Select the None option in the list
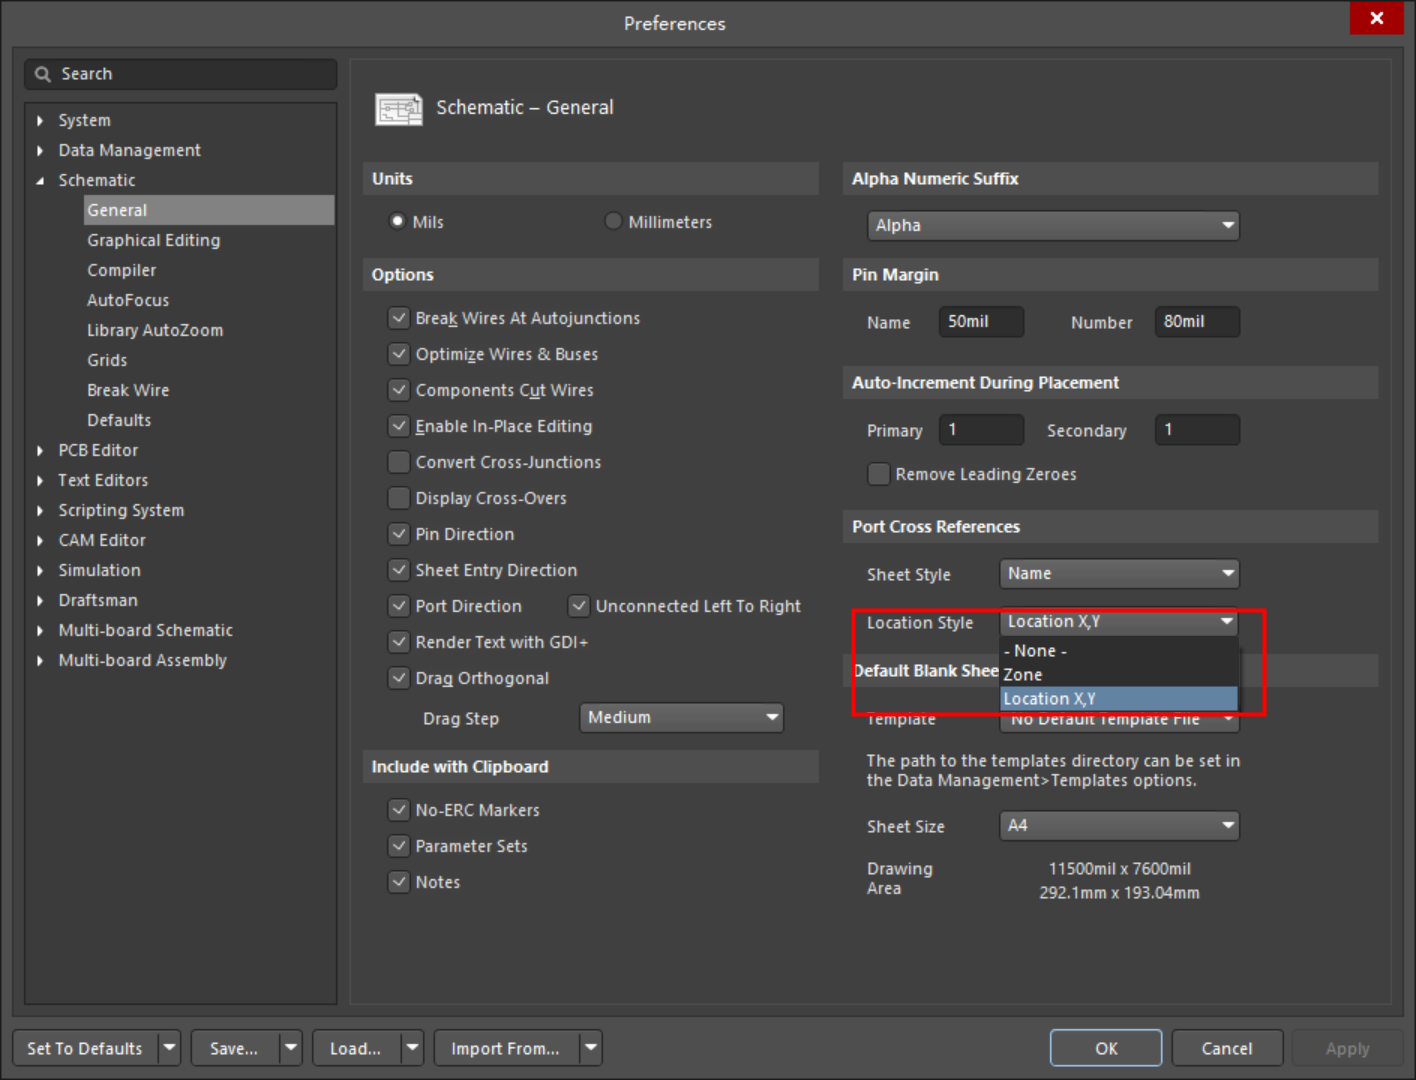 point(1035,651)
